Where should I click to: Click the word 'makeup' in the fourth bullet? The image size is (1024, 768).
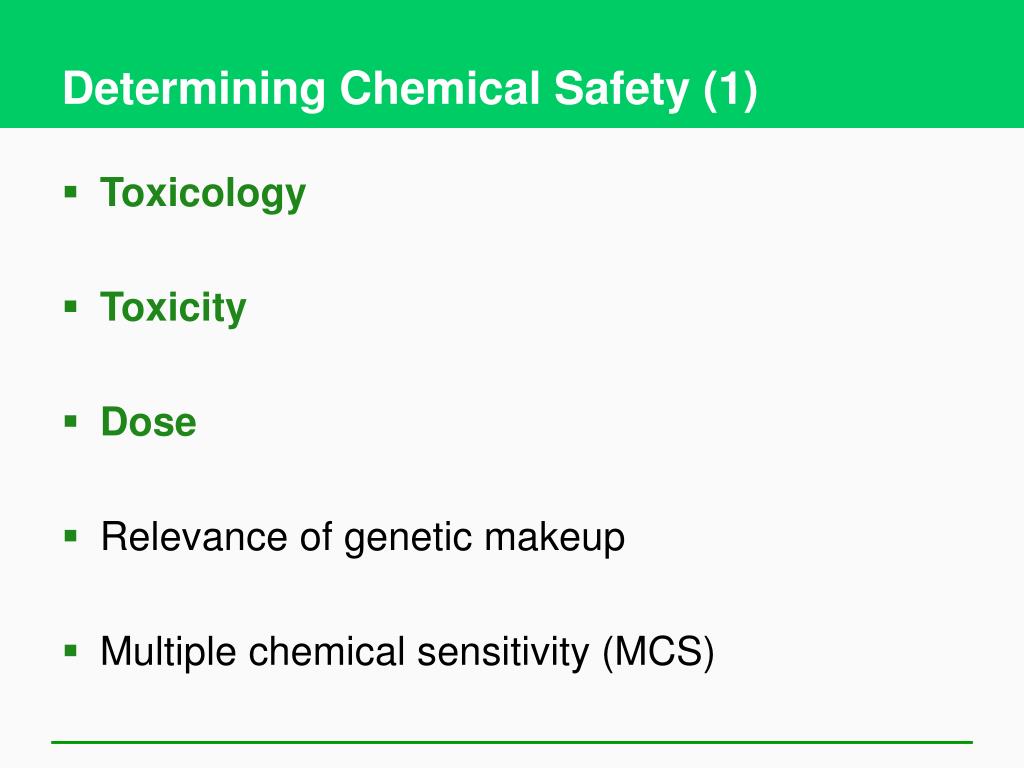pyautogui.click(x=554, y=539)
